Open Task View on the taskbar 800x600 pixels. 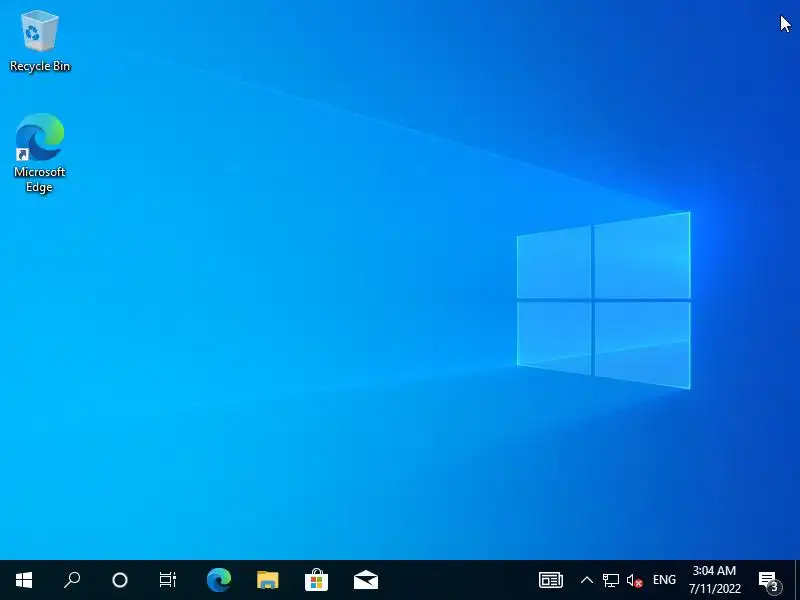(x=168, y=580)
